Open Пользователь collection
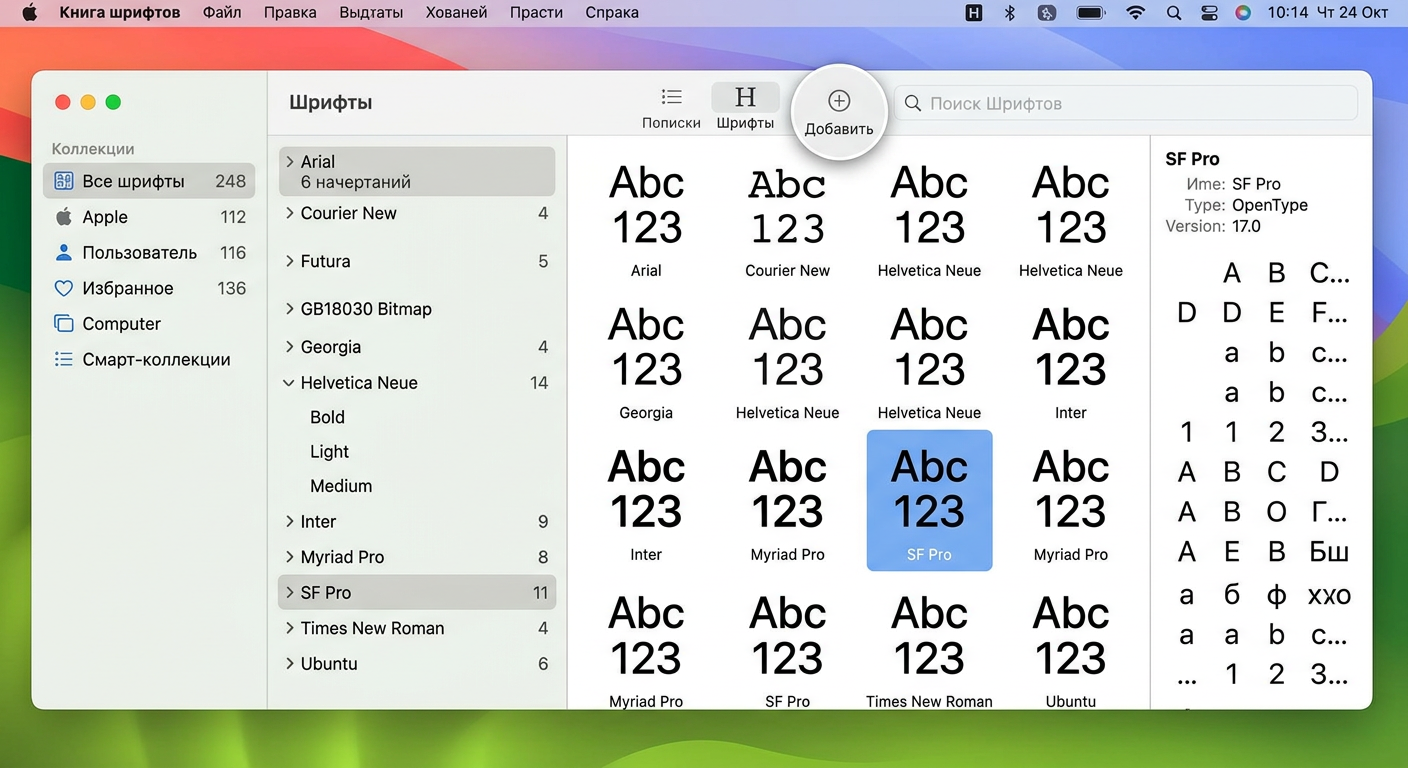This screenshot has height=768, width=1408. (x=138, y=253)
